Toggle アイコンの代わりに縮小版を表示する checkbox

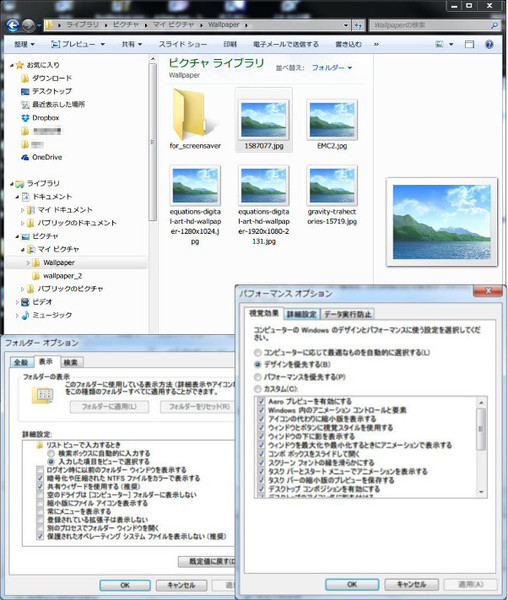(261, 419)
